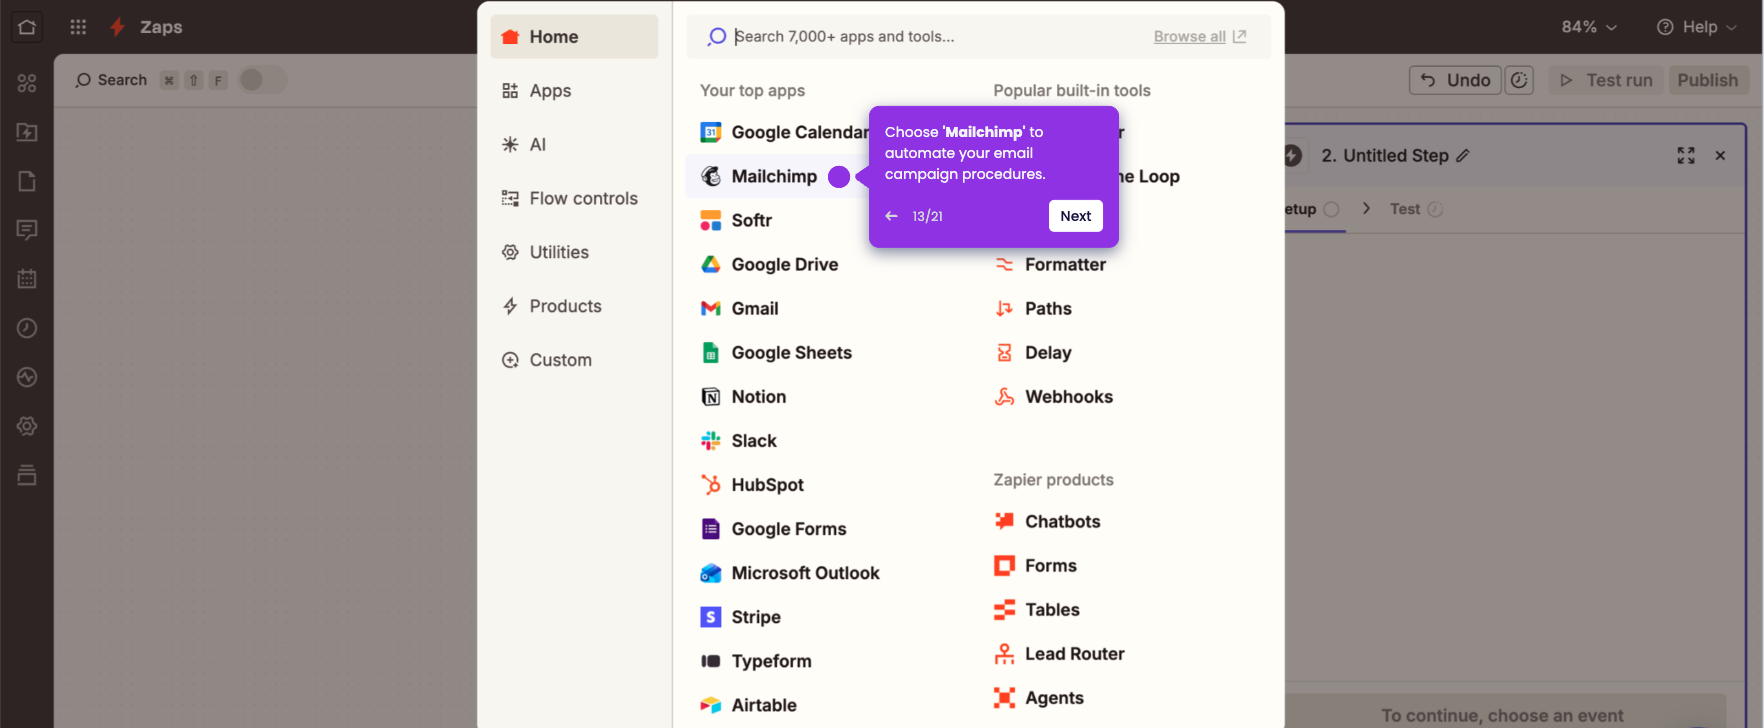Select the HubSpot app icon
1764x728 pixels.
click(x=711, y=485)
